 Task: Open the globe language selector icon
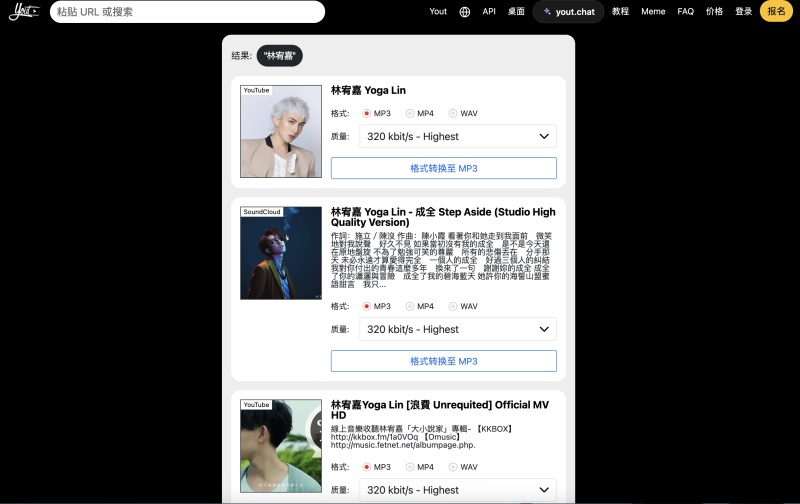click(464, 12)
